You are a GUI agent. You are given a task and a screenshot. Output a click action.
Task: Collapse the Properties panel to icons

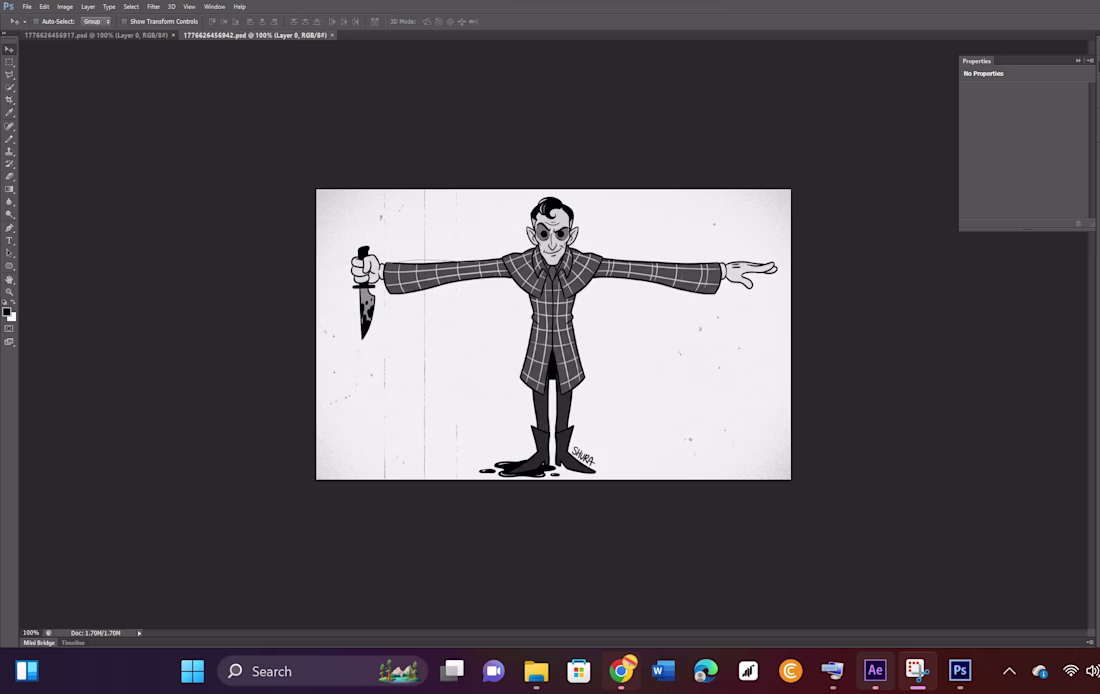coord(1078,60)
